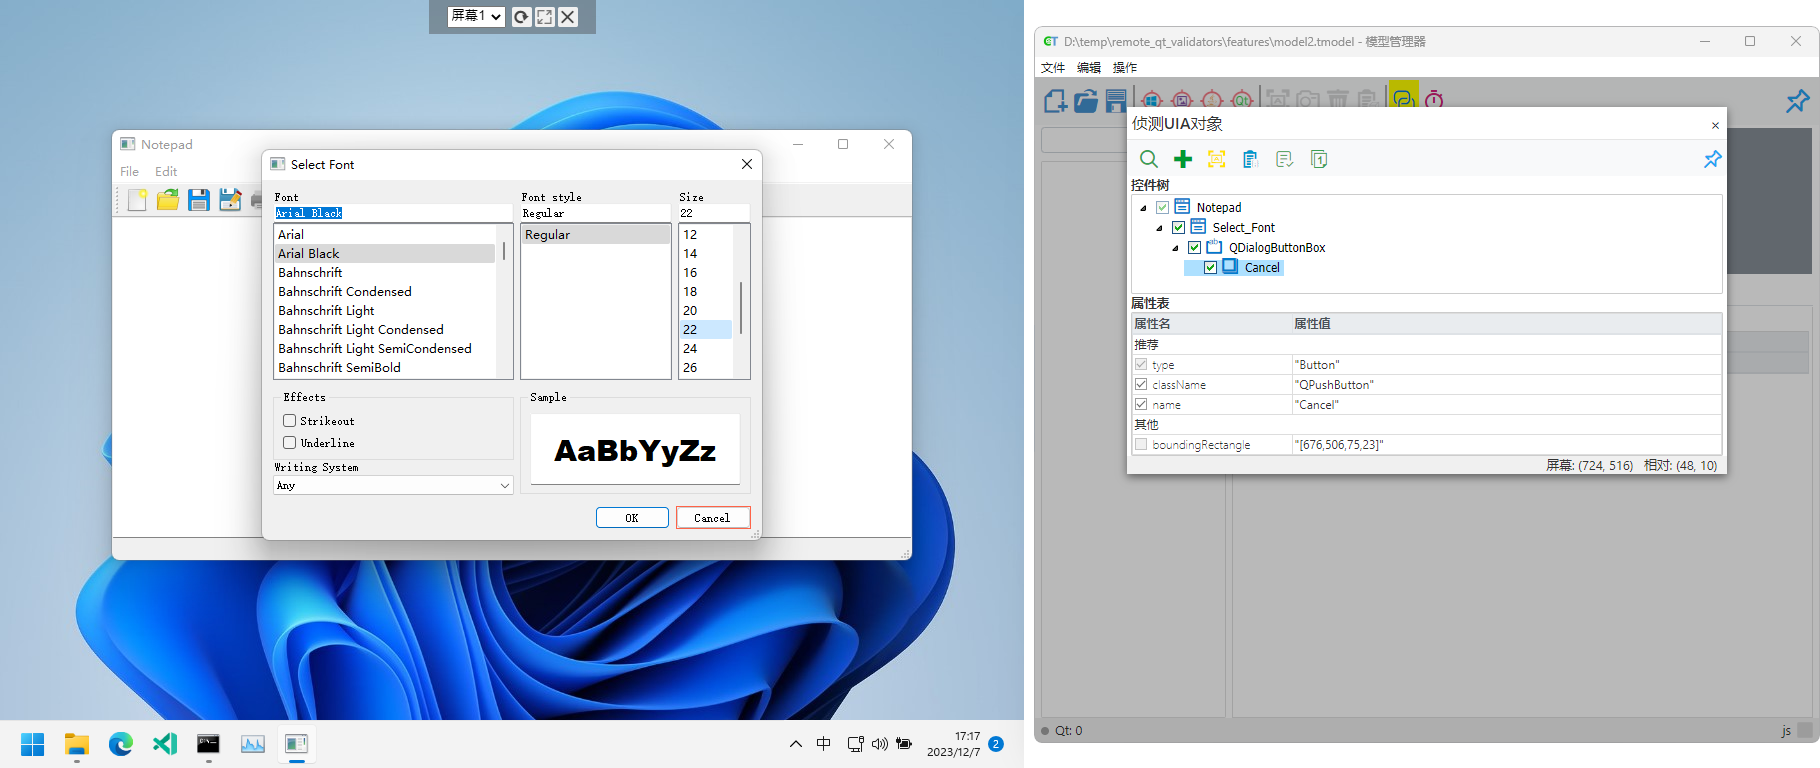Open the 编辑 menu in the model manager
The width and height of the screenshot is (1820, 768).
pos(1089,68)
